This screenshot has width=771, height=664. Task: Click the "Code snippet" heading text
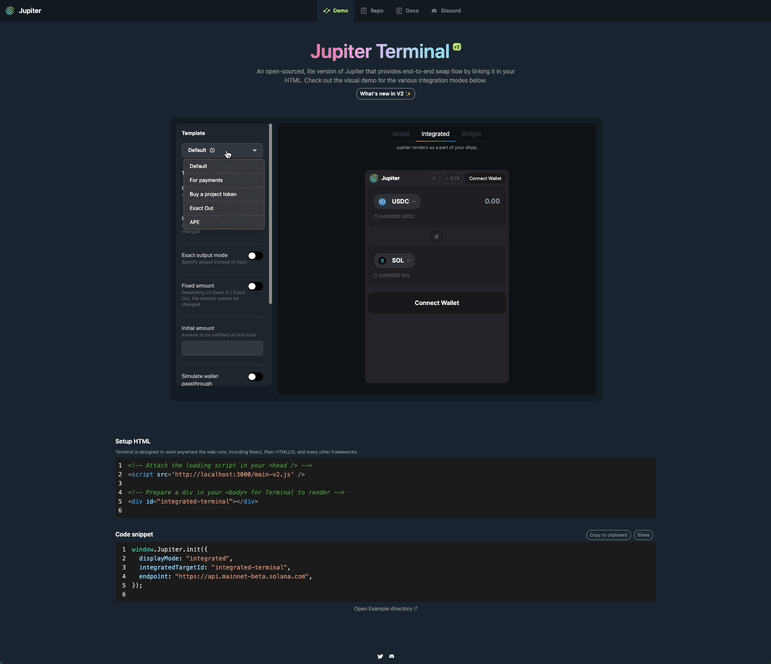coord(134,534)
